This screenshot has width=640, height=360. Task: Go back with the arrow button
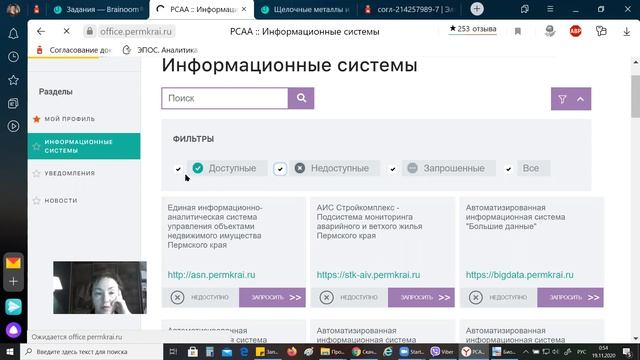click(x=41, y=31)
